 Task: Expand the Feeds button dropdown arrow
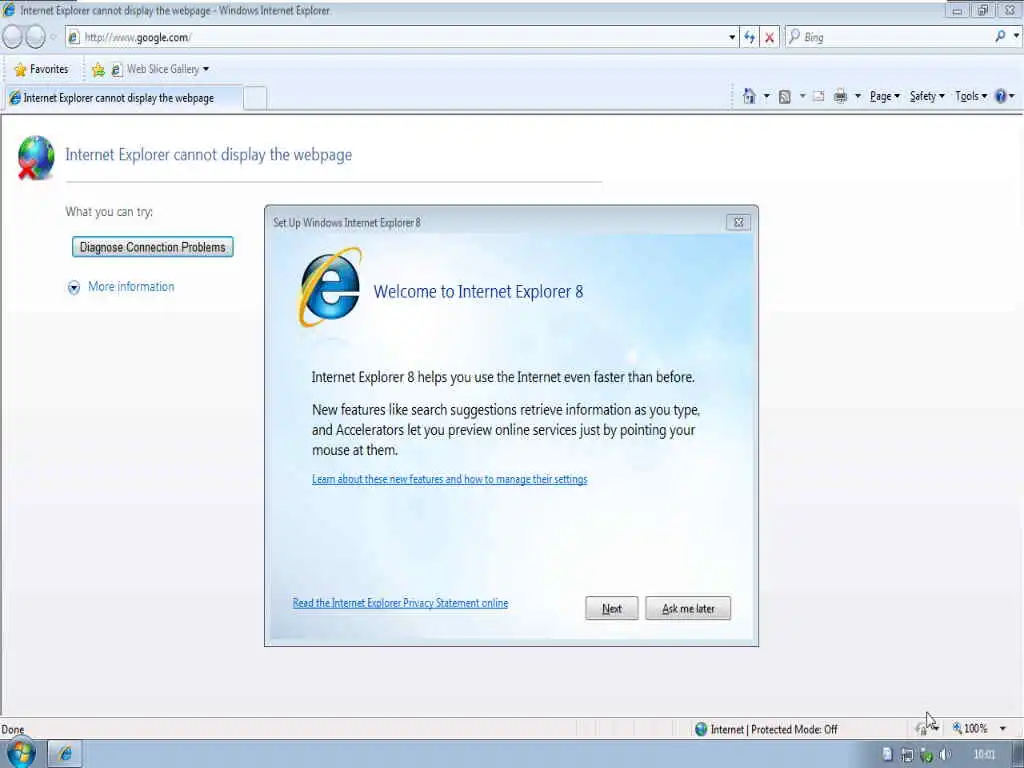[803, 96]
